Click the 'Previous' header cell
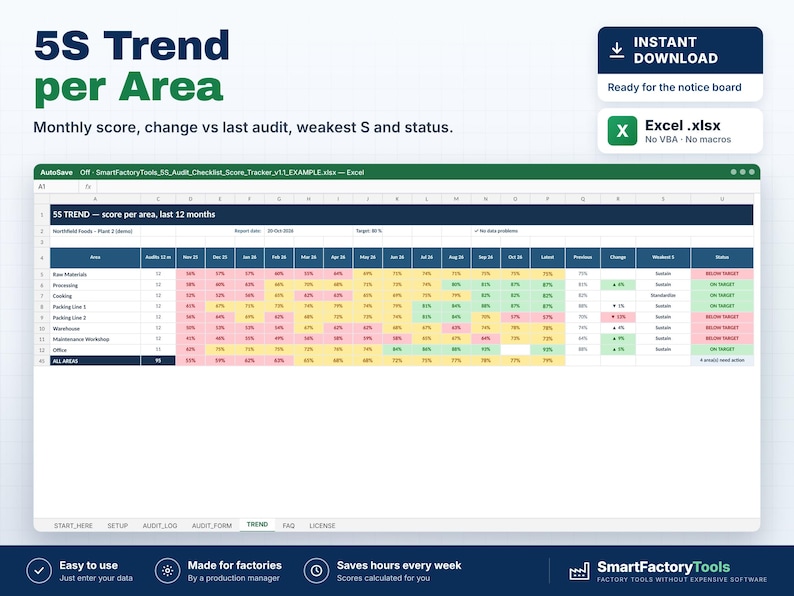794x596 pixels. [x=583, y=258]
